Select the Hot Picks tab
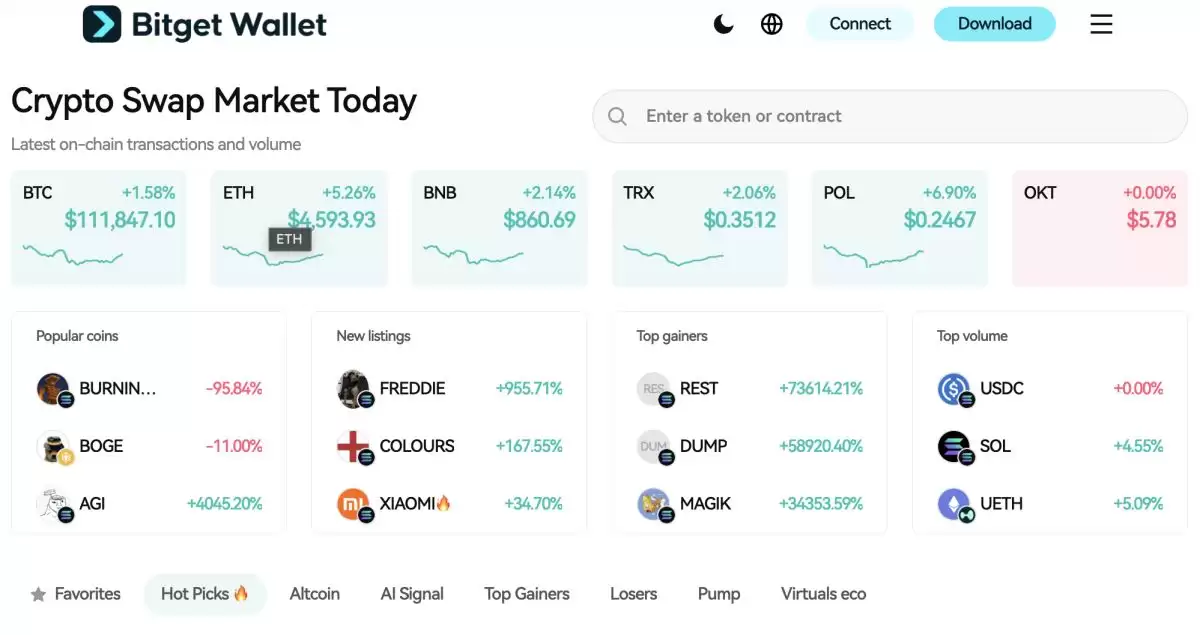This screenshot has width=1200, height=635. (205, 594)
